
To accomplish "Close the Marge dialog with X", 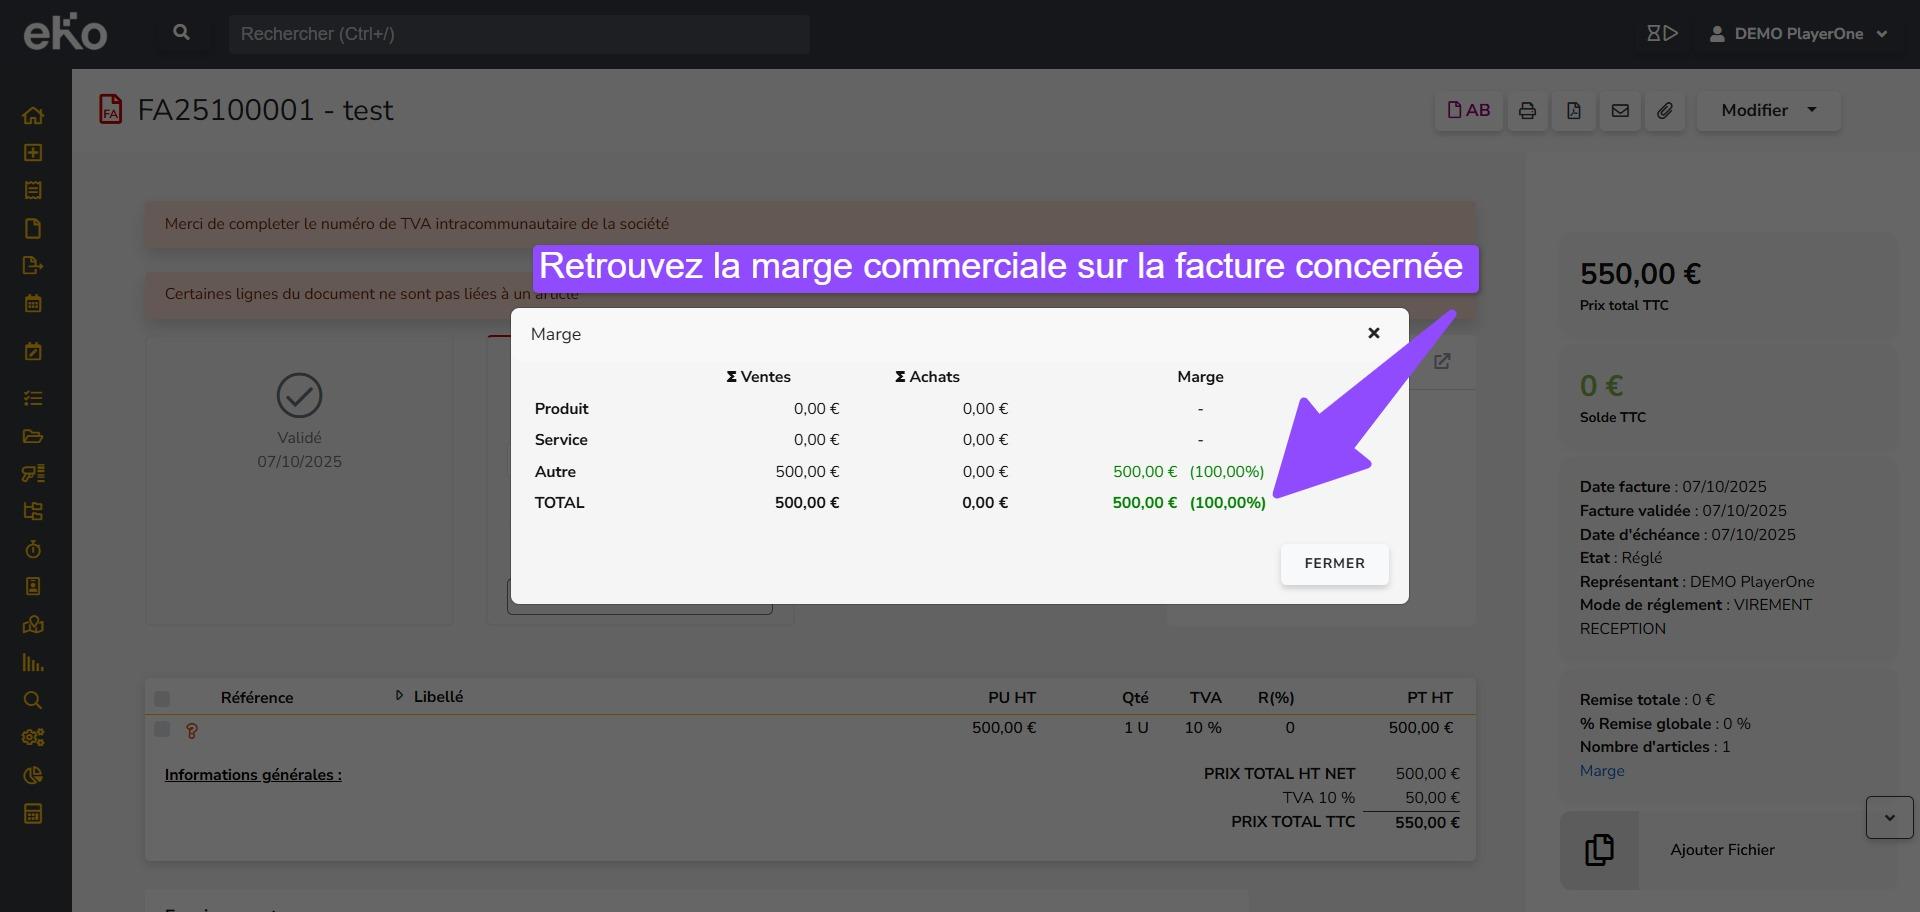I will point(1374,333).
